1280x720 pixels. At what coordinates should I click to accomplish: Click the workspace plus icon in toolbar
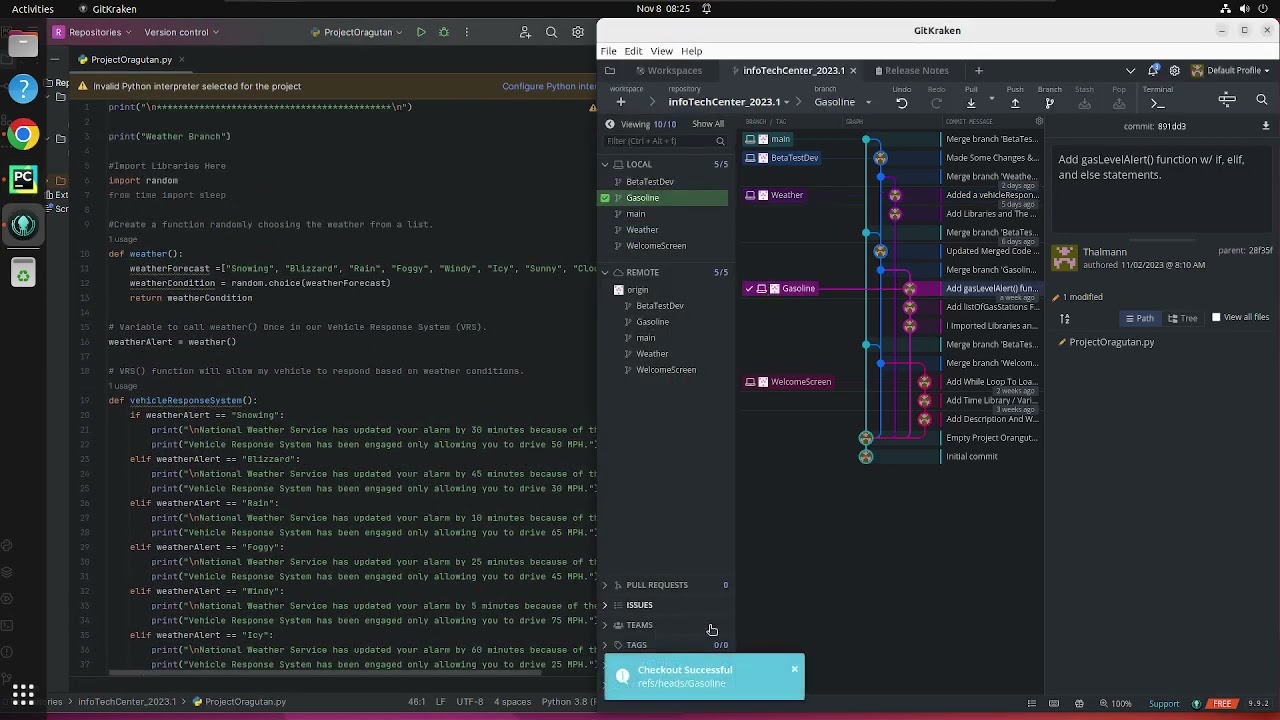(621, 102)
